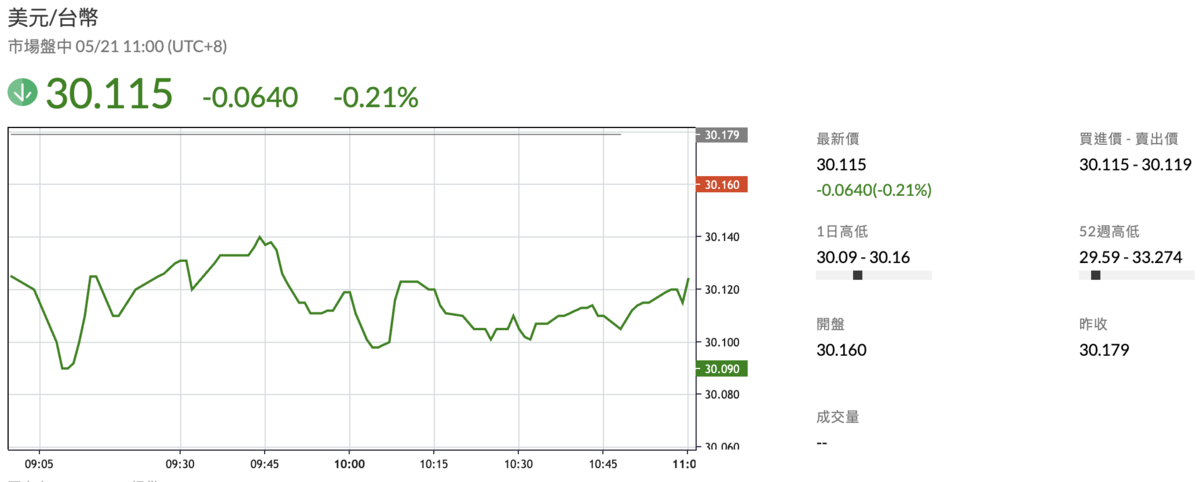1200x482 pixels.
Task: Click the red 30.160 opening price tag
Action: point(721,184)
